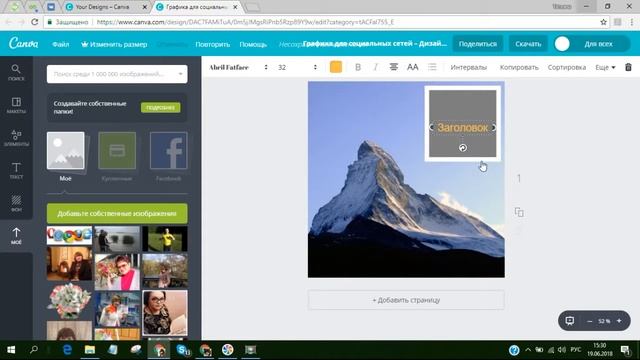Open the image search field dropdown arrow

click(180, 74)
